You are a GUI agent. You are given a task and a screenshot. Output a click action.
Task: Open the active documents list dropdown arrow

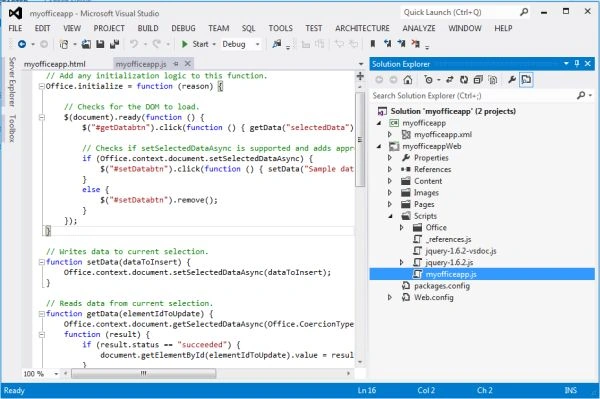point(361,64)
